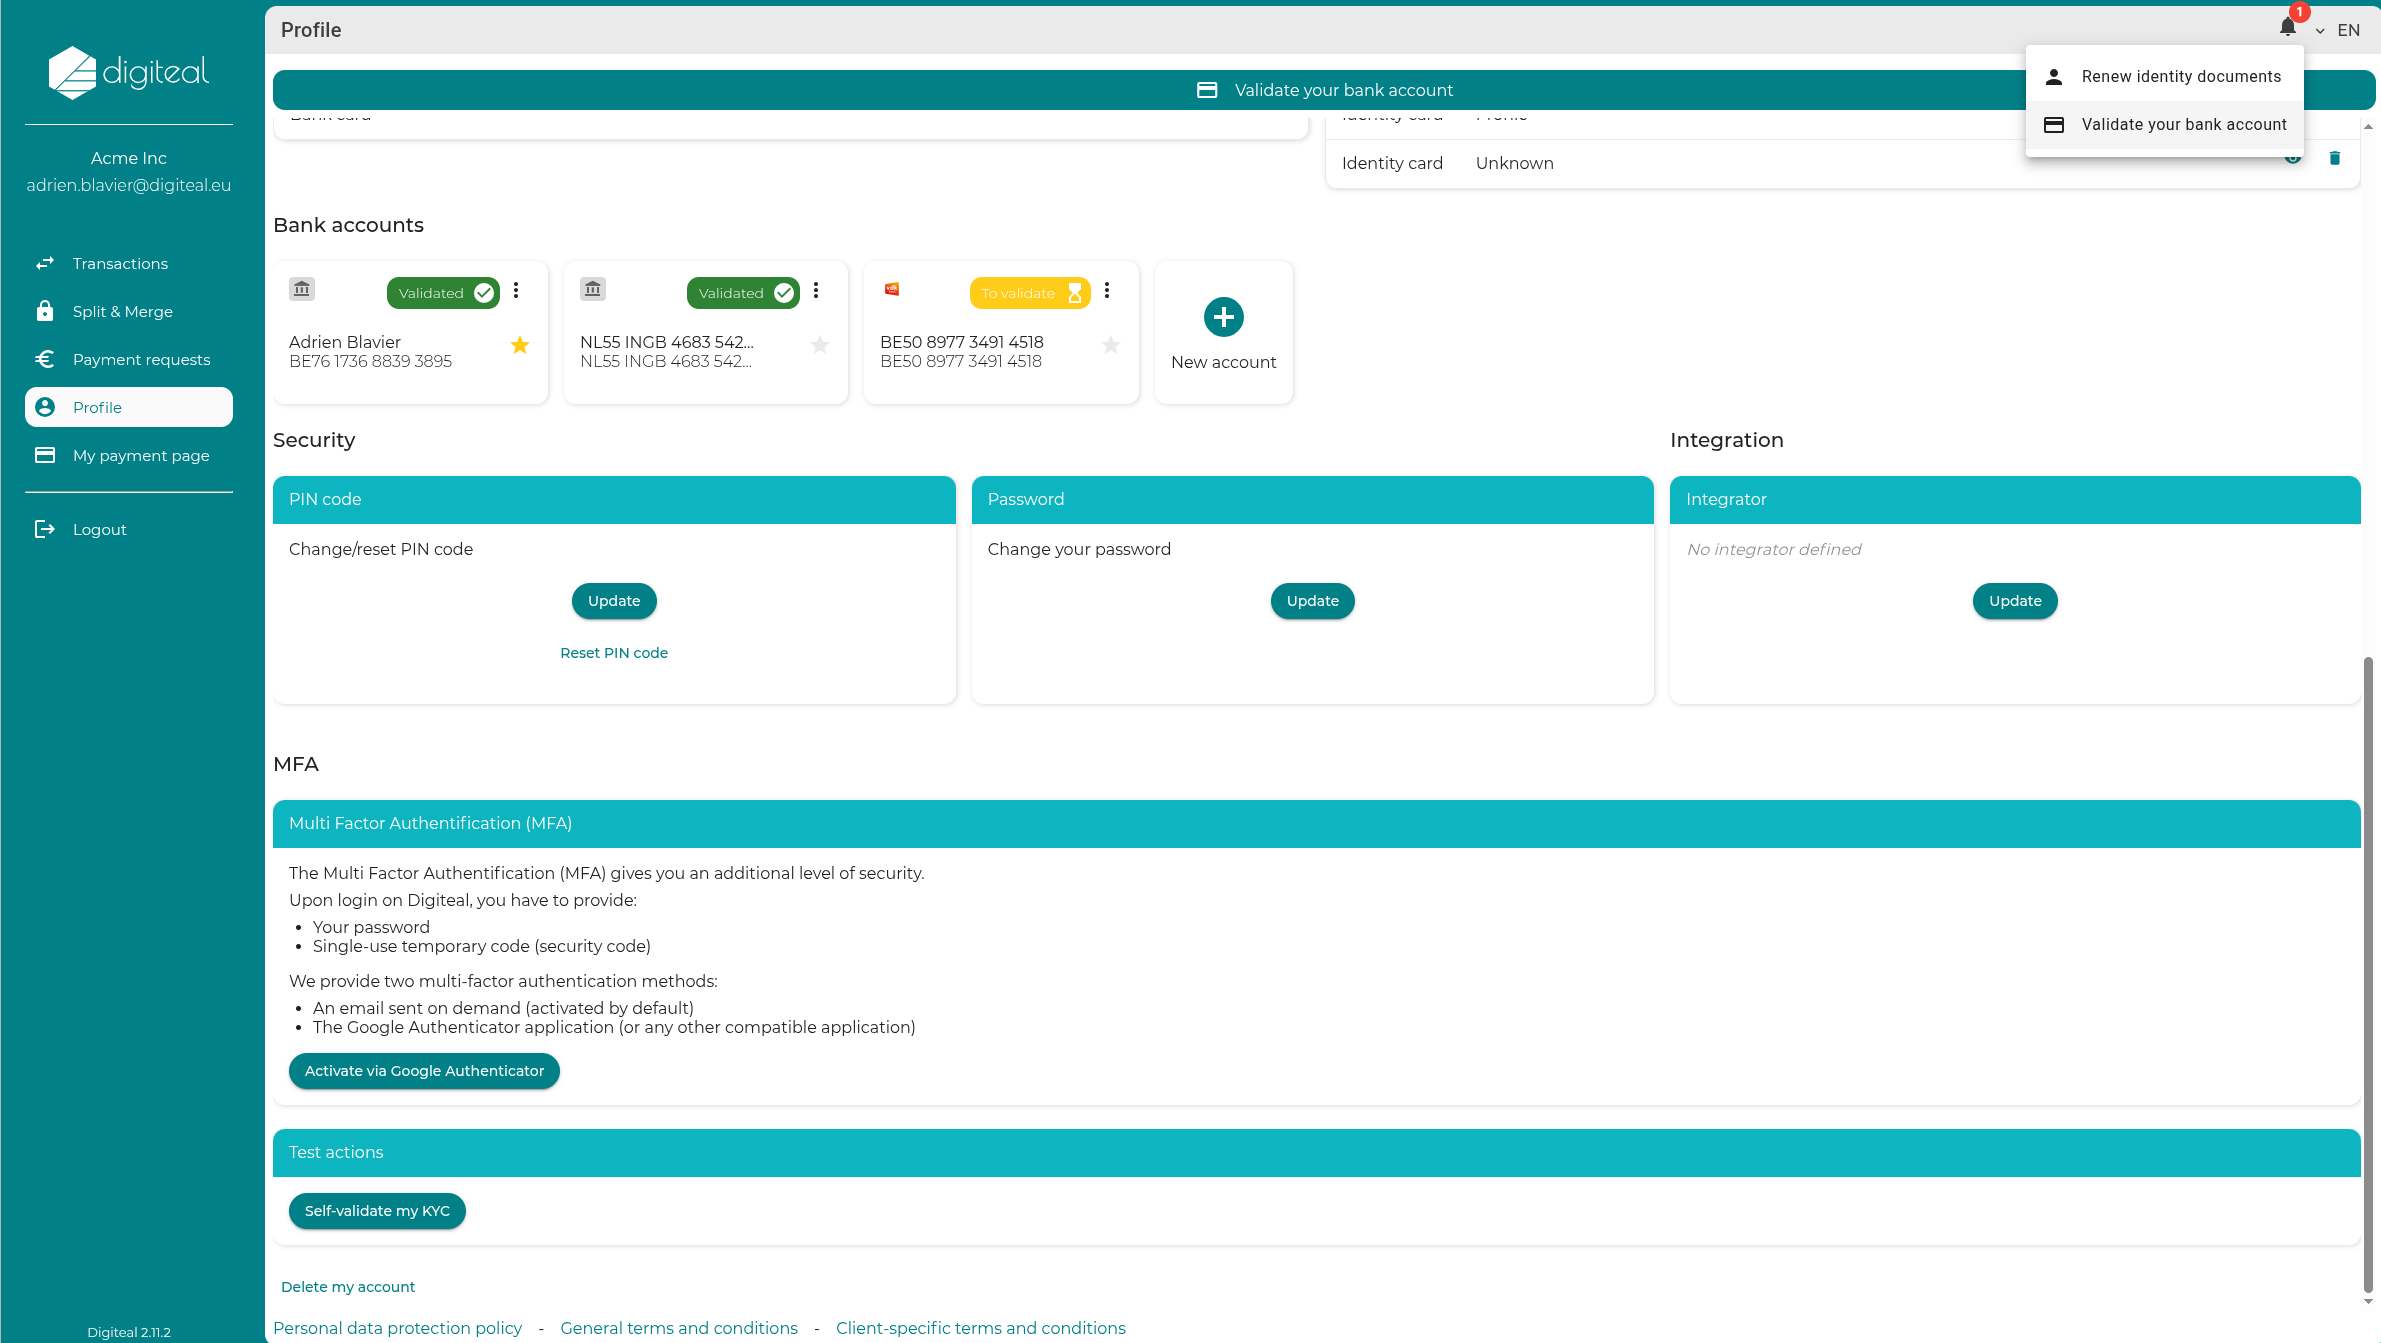Click the trash icon beside Identity card
The width and height of the screenshot is (2381, 1343).
[x=2335, y=158]
